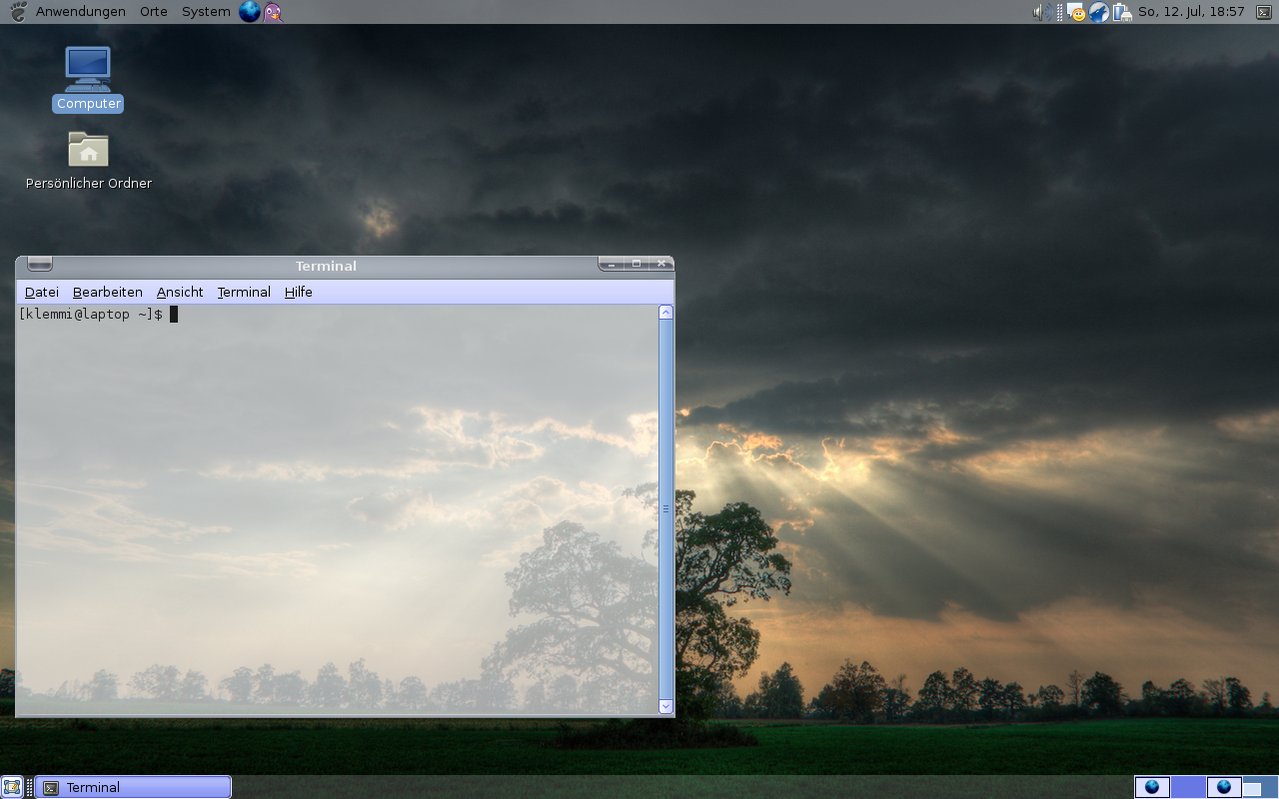Open the Orte menu
The width and height of the screenshot is (1279, 799).
(x=154, y=12)
